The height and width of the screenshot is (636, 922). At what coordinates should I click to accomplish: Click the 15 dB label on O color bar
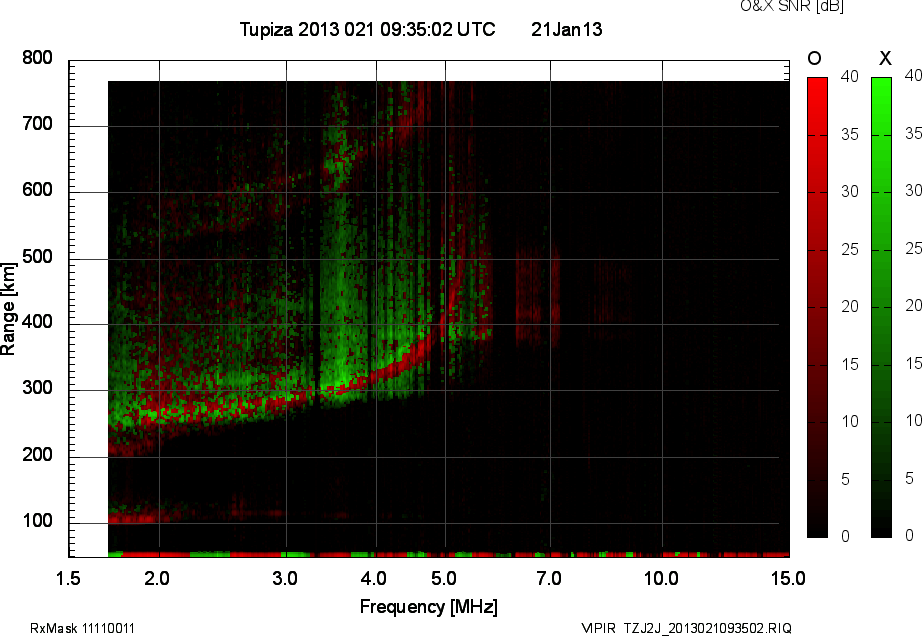pos(850,364)
